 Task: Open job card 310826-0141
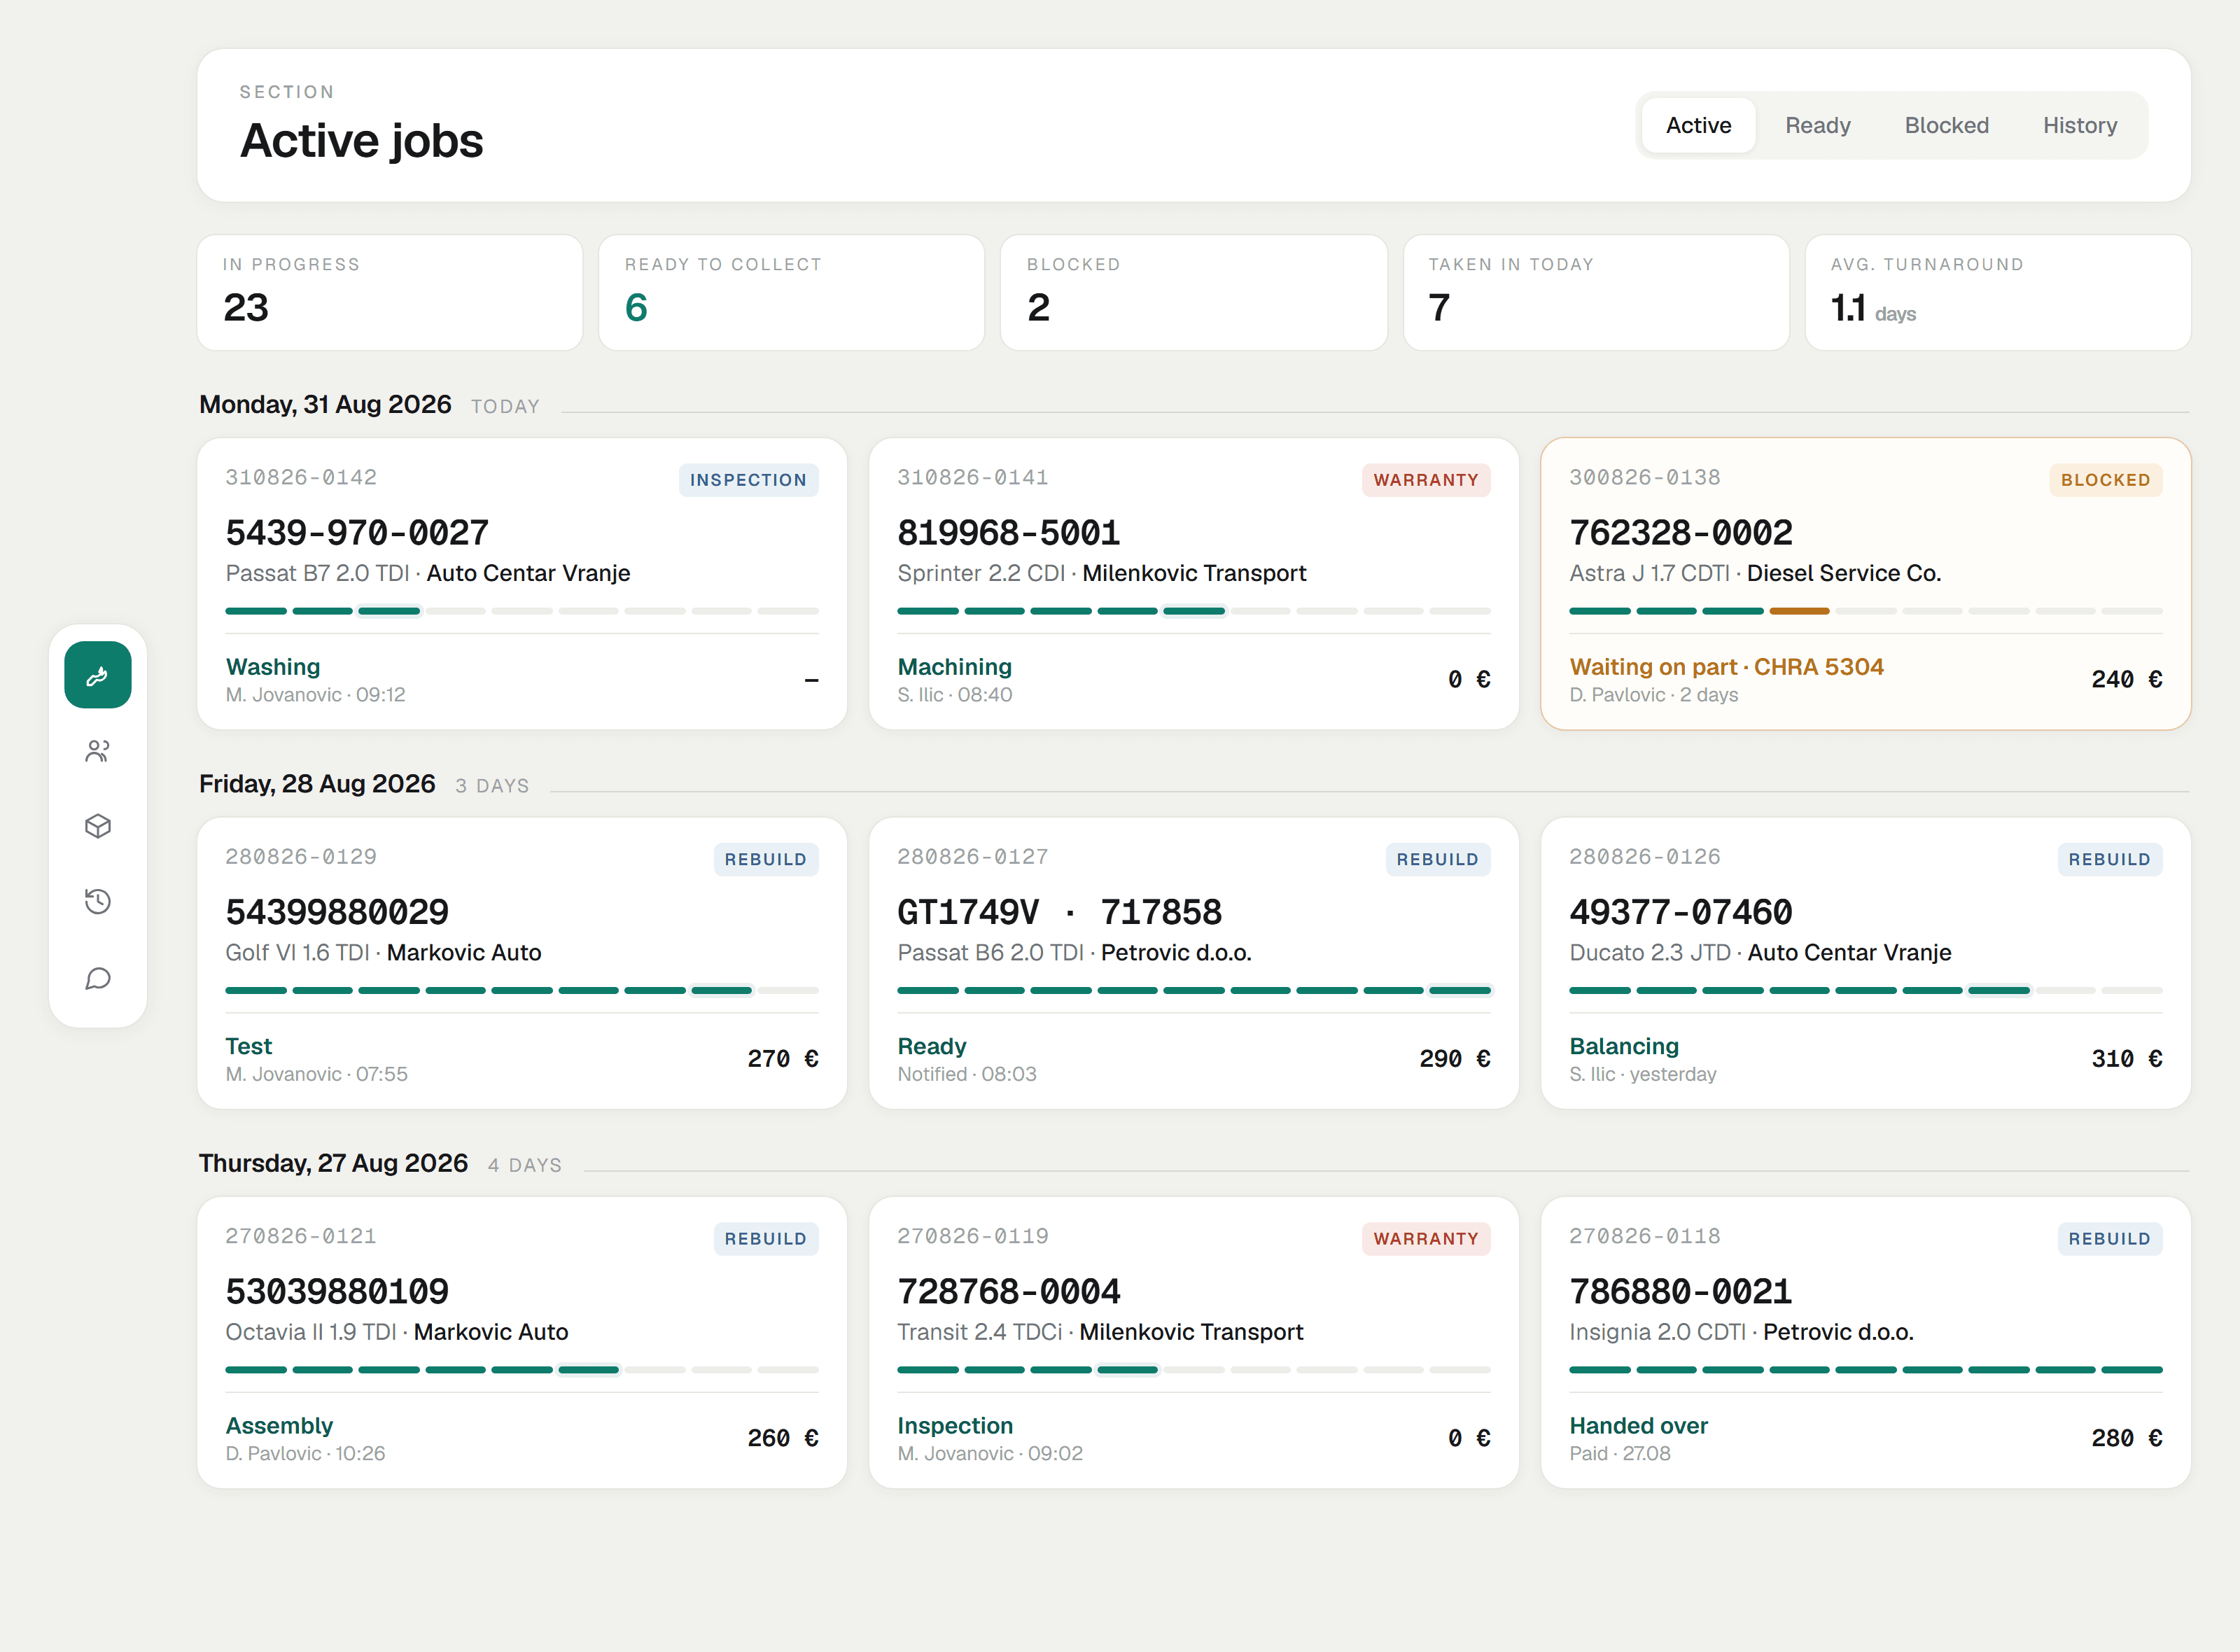(1193, 584)
